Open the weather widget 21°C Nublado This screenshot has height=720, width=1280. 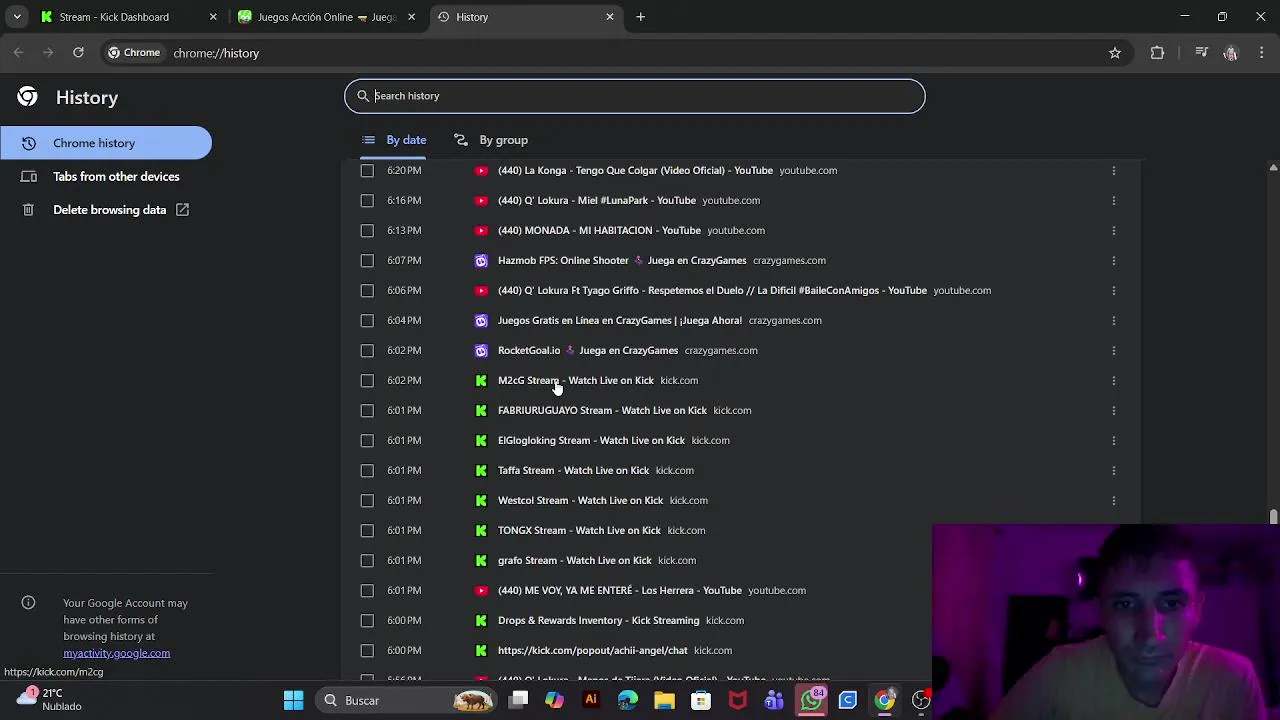pos(50,699)
